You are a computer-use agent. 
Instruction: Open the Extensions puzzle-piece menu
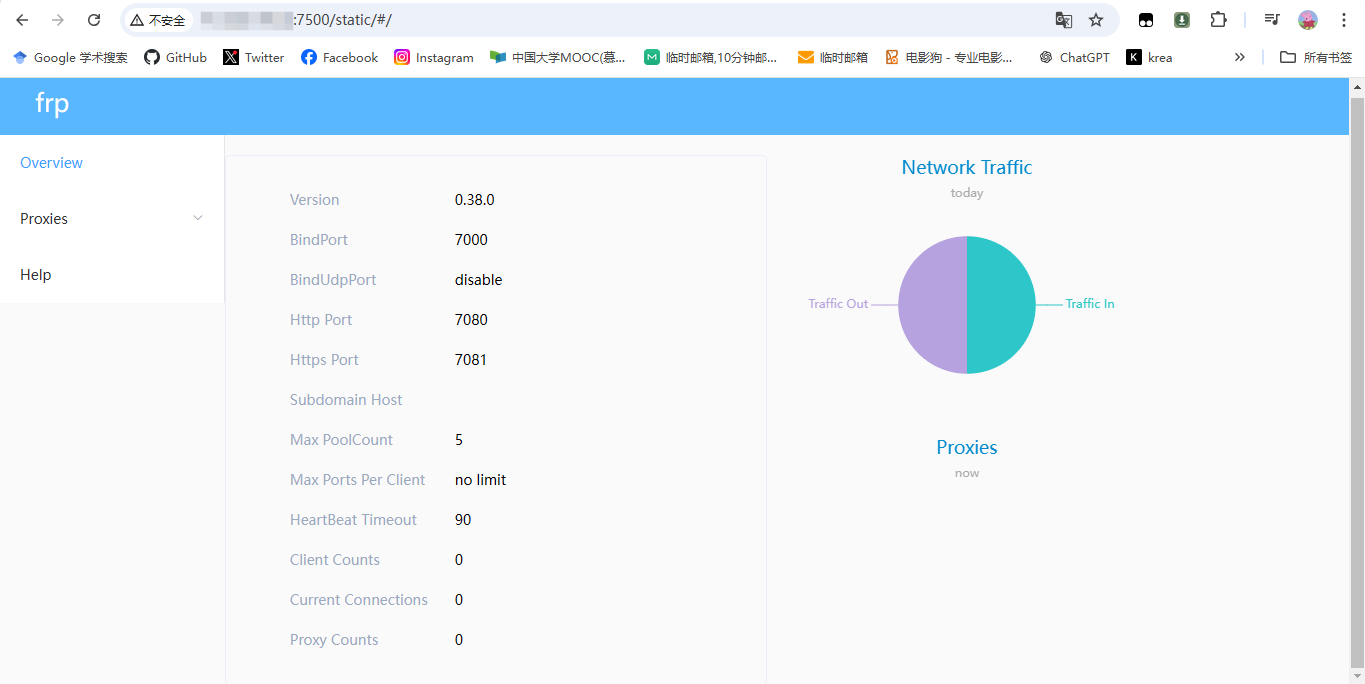point(1217,20)
